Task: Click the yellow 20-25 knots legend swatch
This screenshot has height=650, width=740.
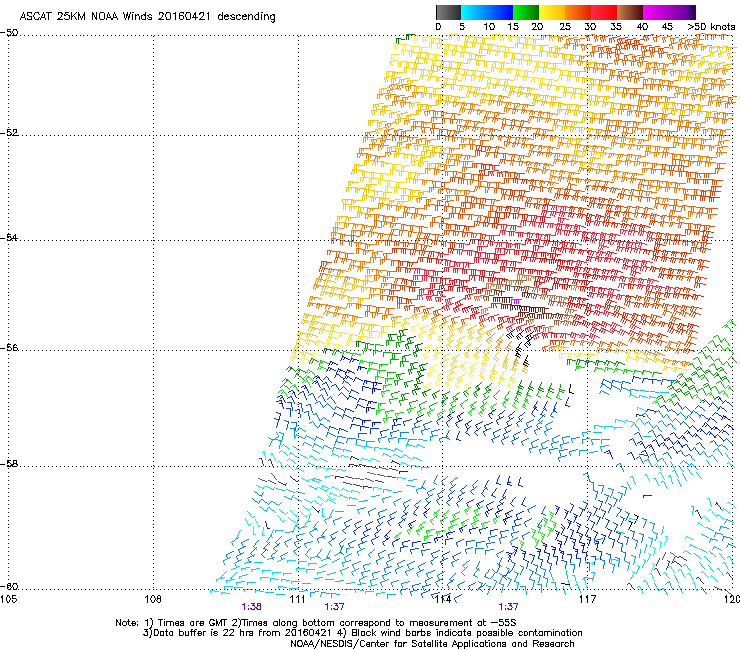Action: pos(552,12)
